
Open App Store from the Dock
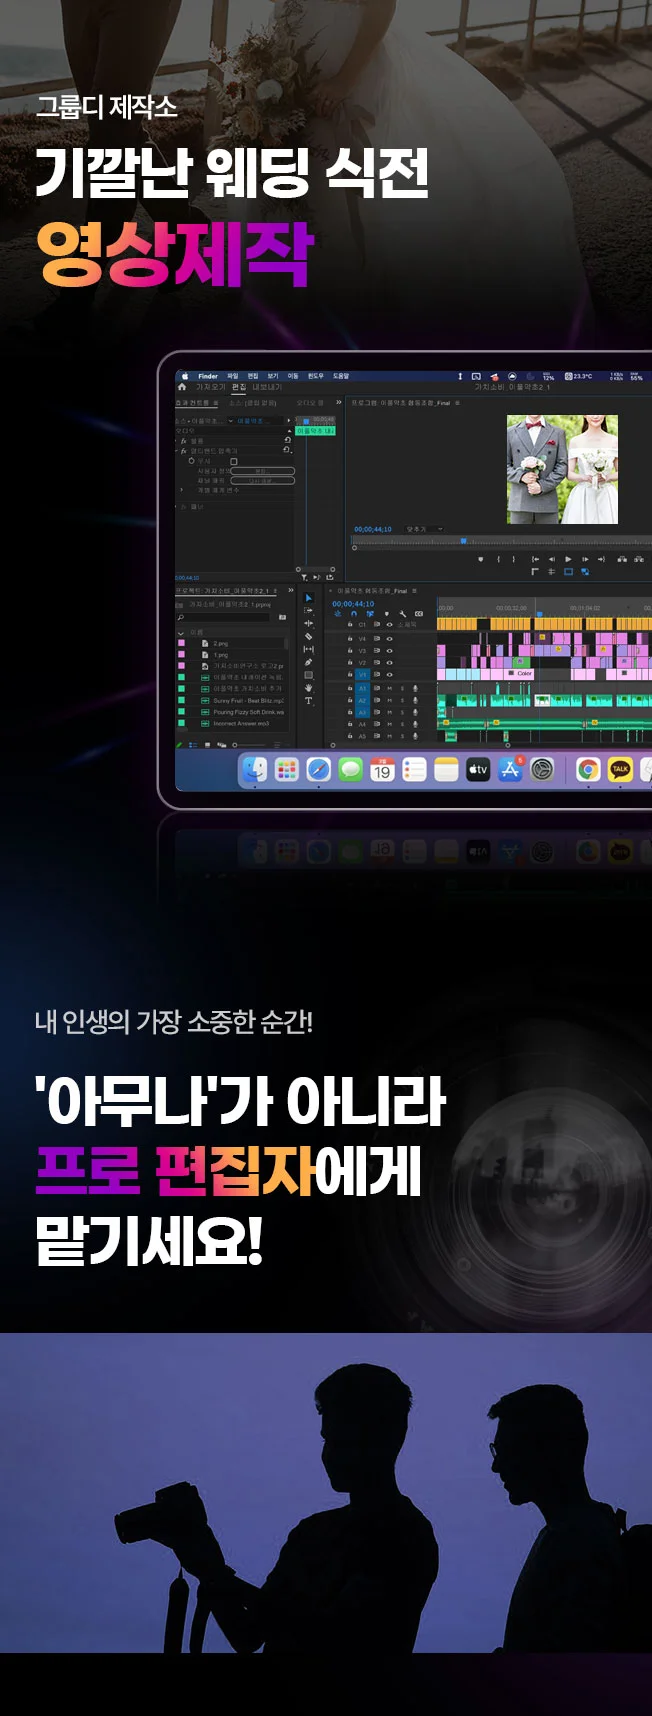[511, 769]
